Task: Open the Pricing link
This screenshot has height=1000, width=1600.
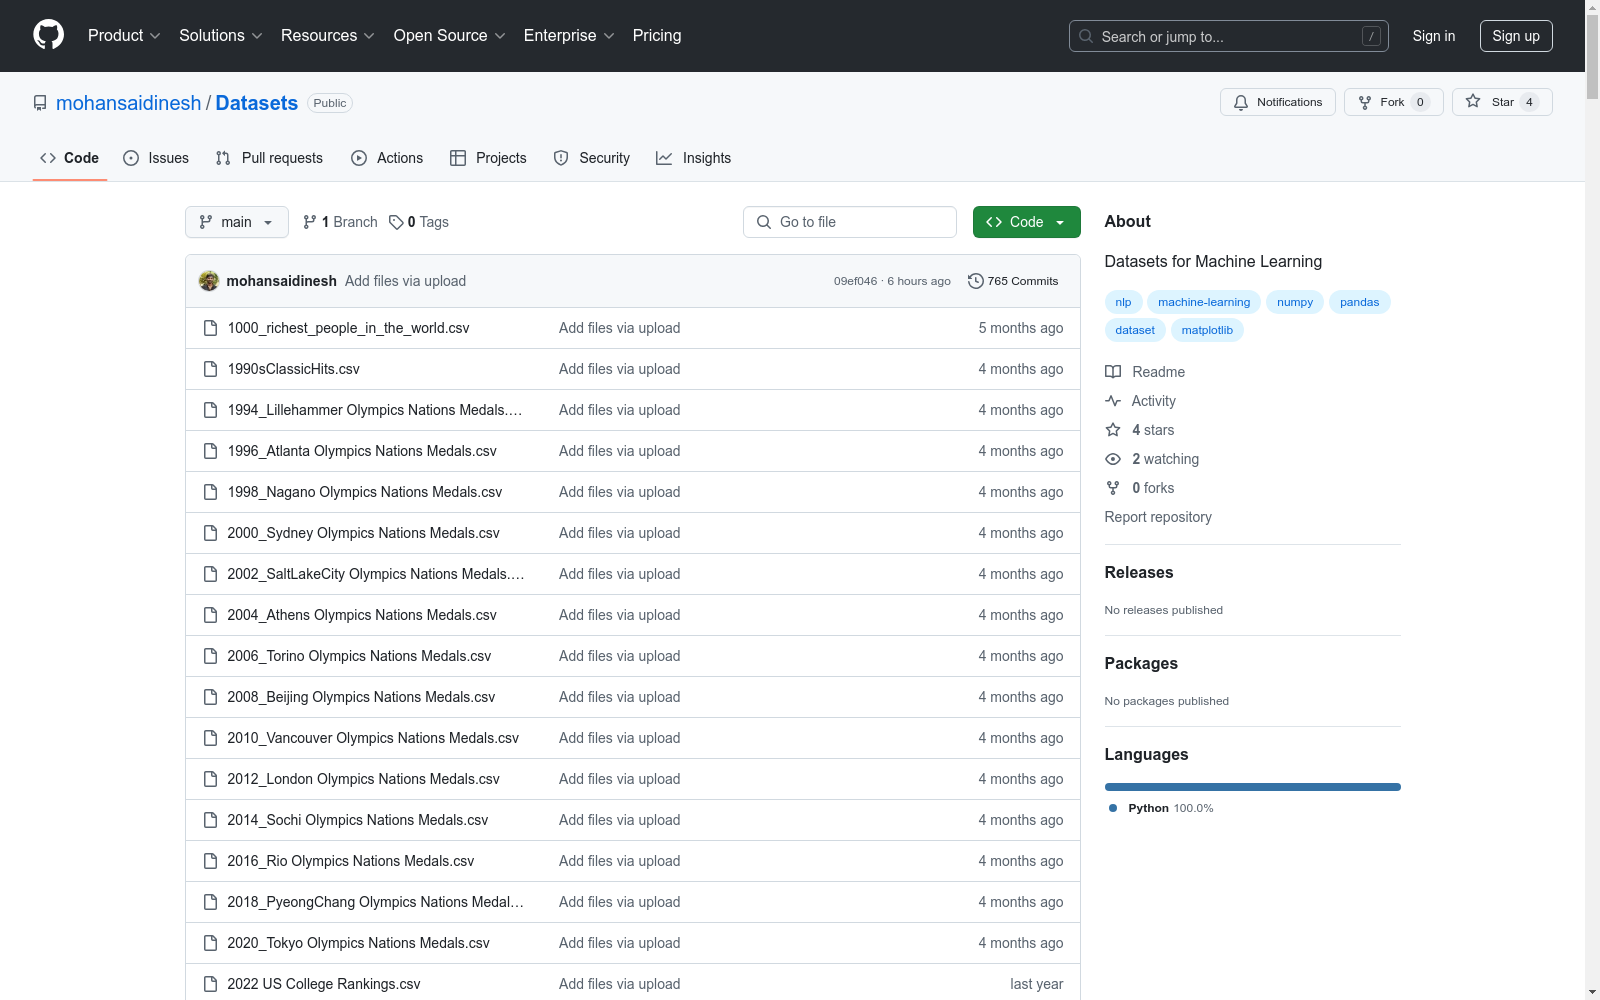Action: point(657,36)
